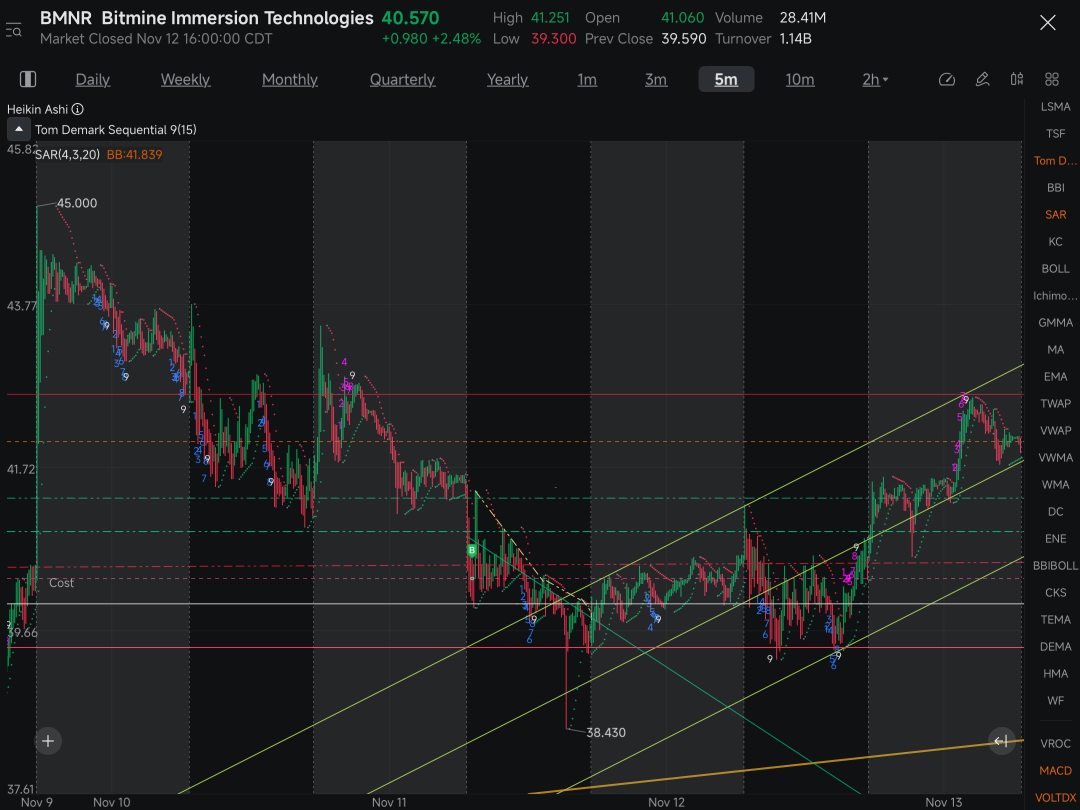1080x810 pixels.
Task: Open the speedometer gauge icon in toolbar
Action: point(947,79)
